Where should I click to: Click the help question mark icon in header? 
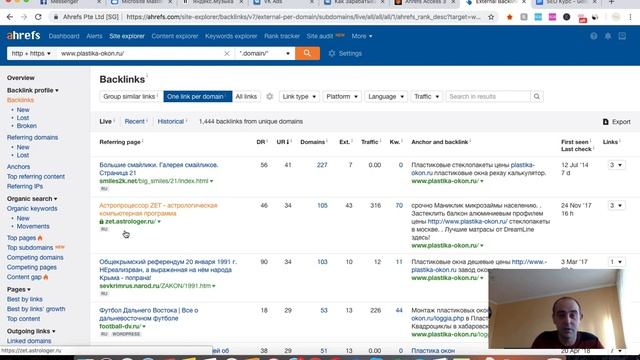593,36
